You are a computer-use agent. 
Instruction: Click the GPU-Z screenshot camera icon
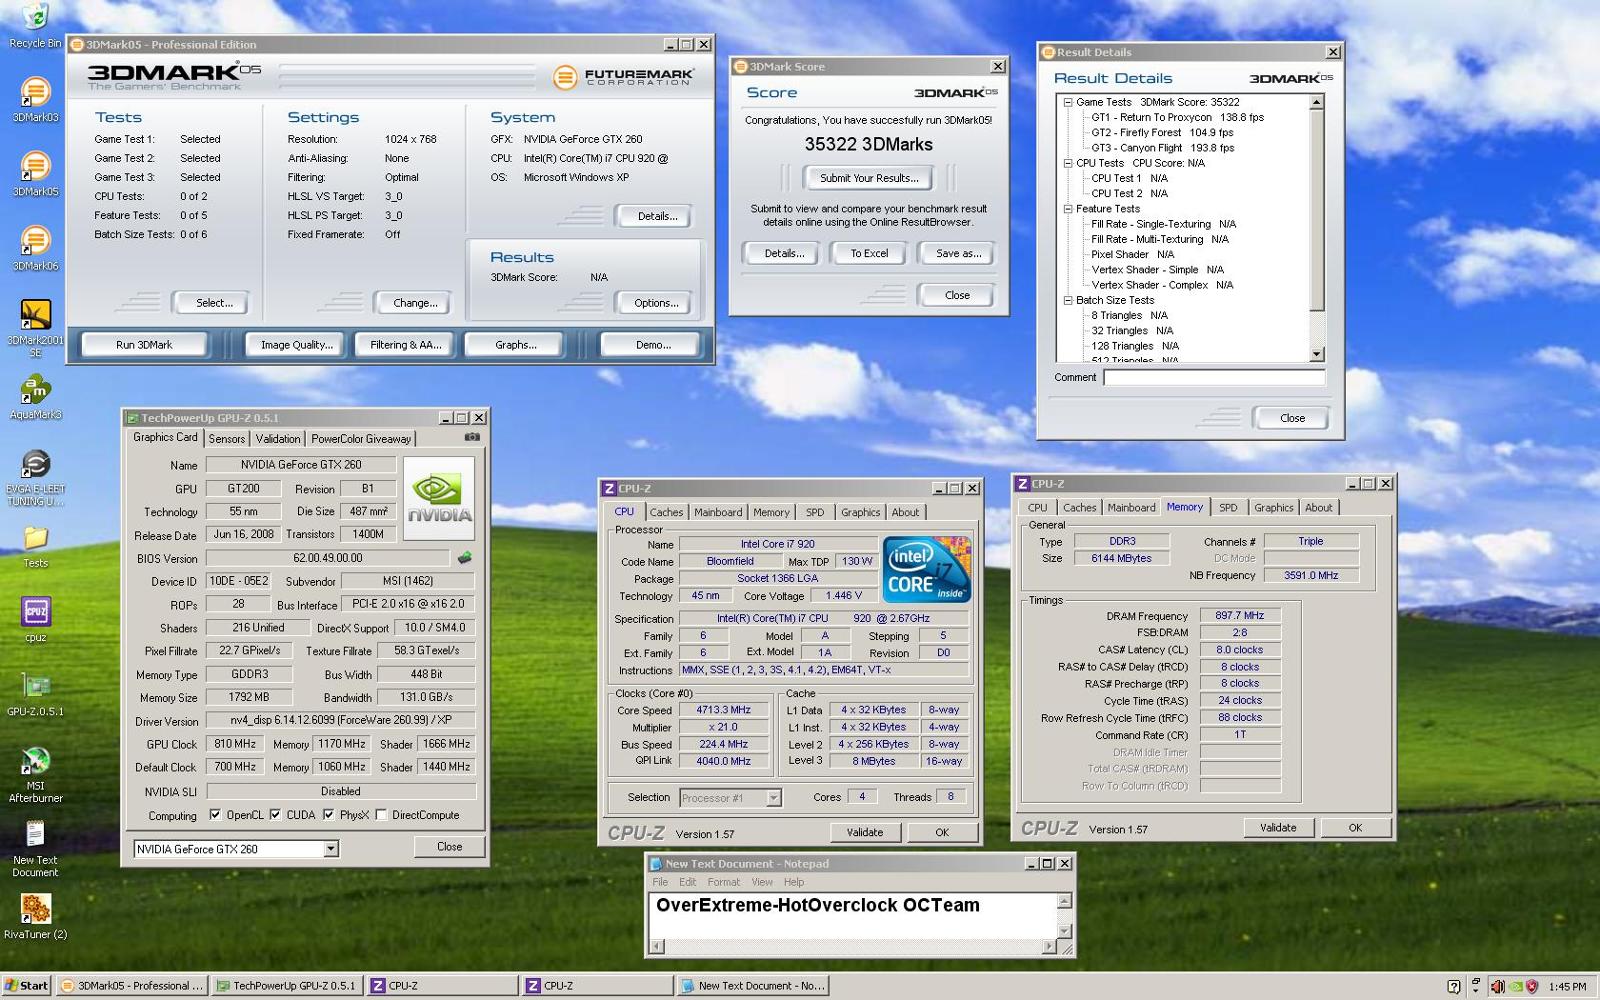point(472,437)
